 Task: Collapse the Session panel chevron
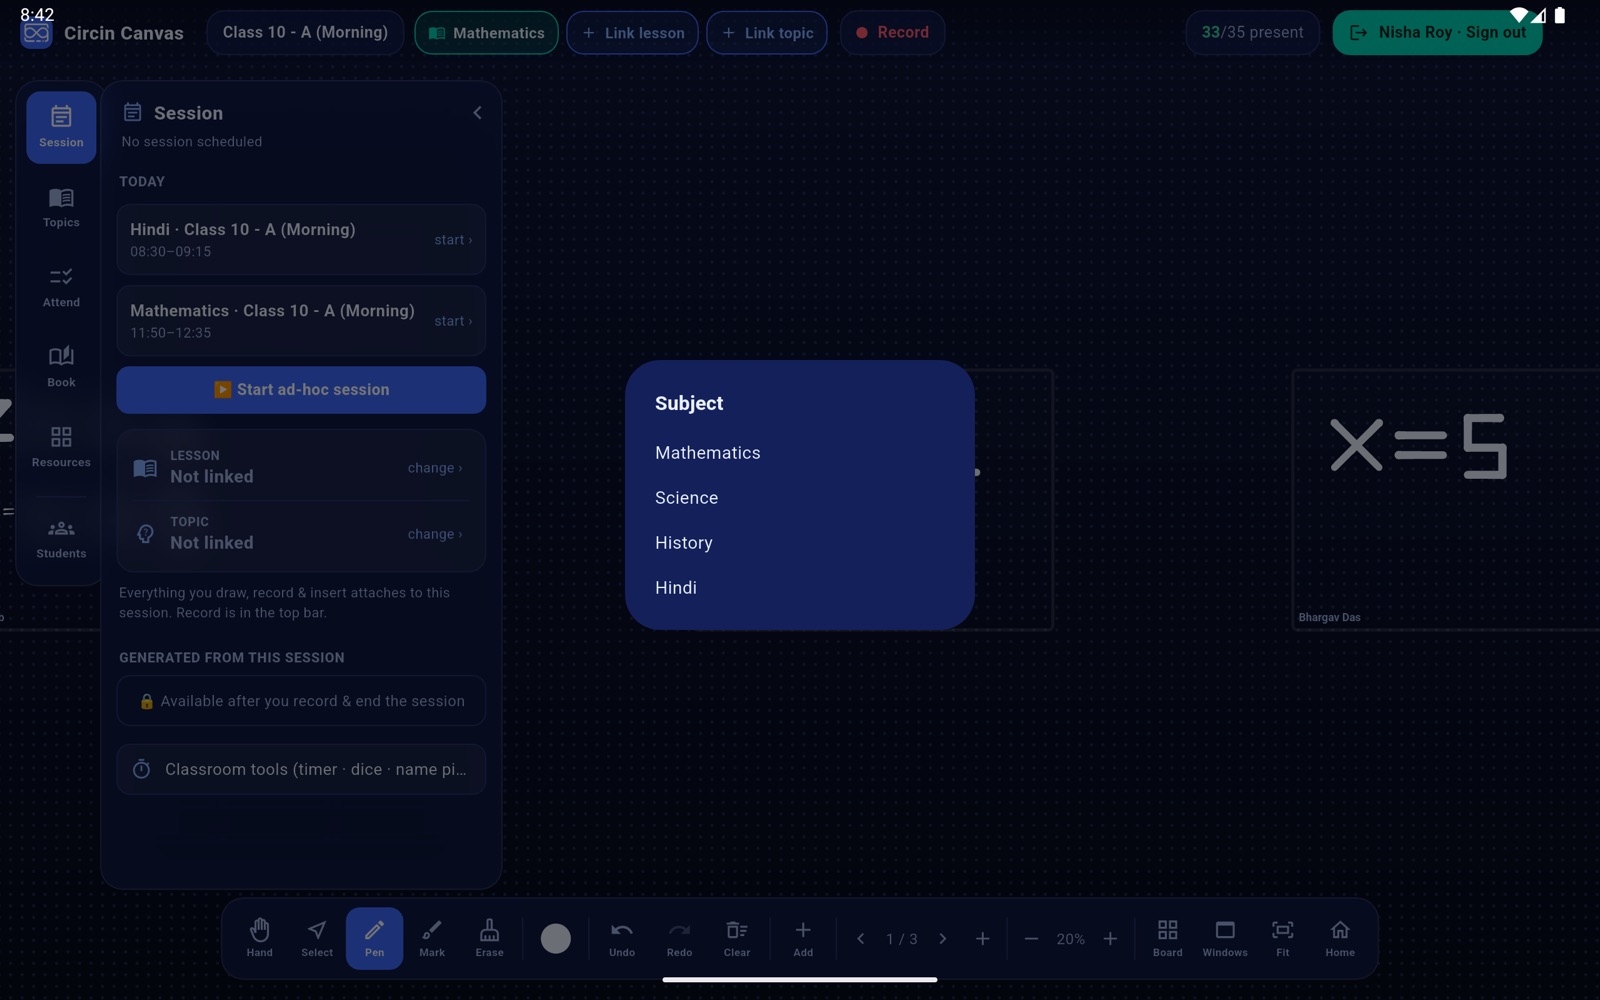(x=477, y=113)
